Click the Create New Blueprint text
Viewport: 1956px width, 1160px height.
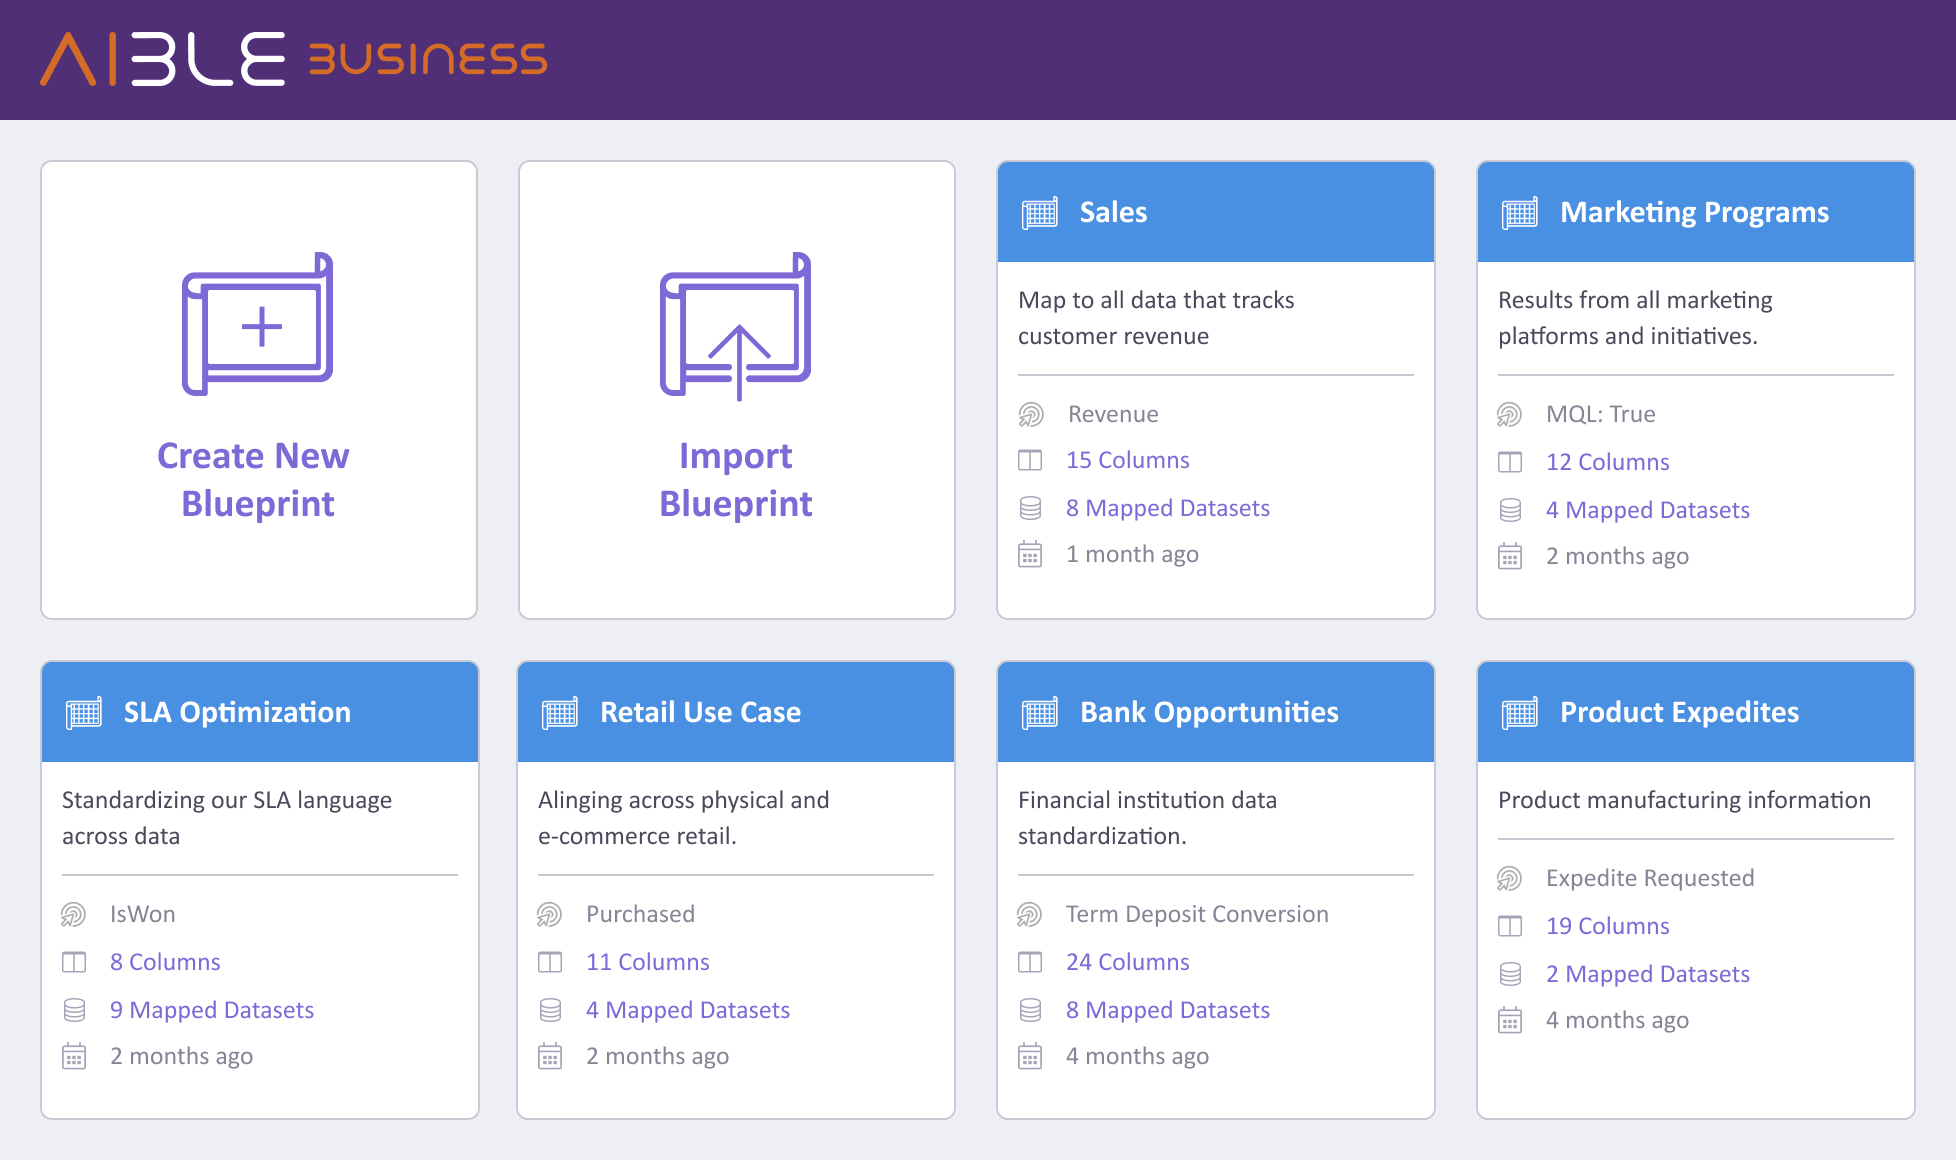(255, 480)
